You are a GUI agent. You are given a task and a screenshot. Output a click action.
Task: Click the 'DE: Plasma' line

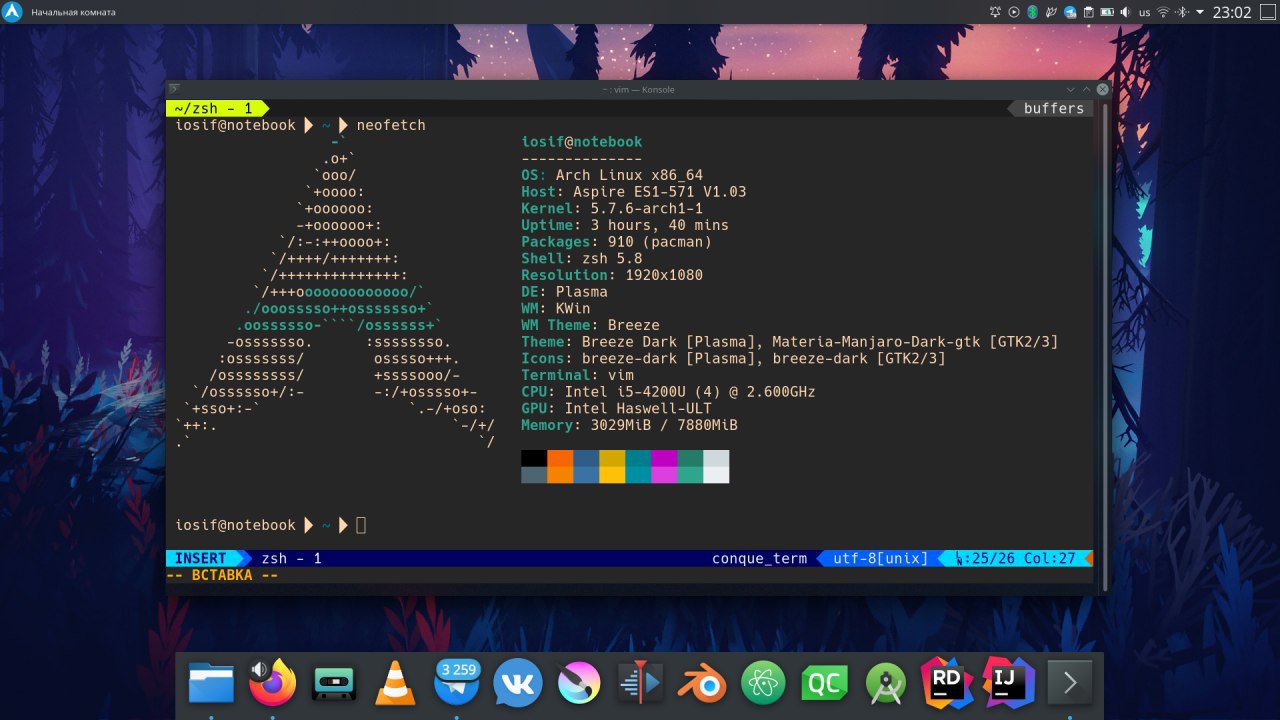coord(564,292)
